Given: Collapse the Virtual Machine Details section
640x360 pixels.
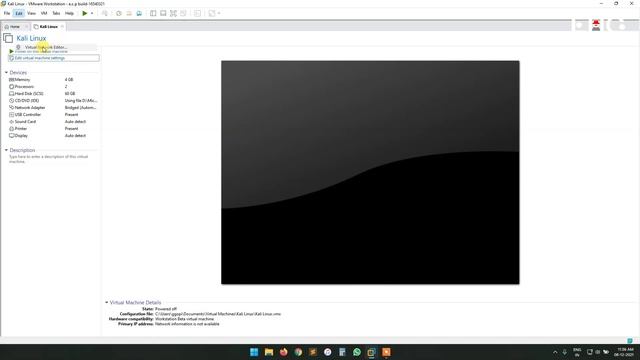Looking at the screenshot, I should (107, 302).
